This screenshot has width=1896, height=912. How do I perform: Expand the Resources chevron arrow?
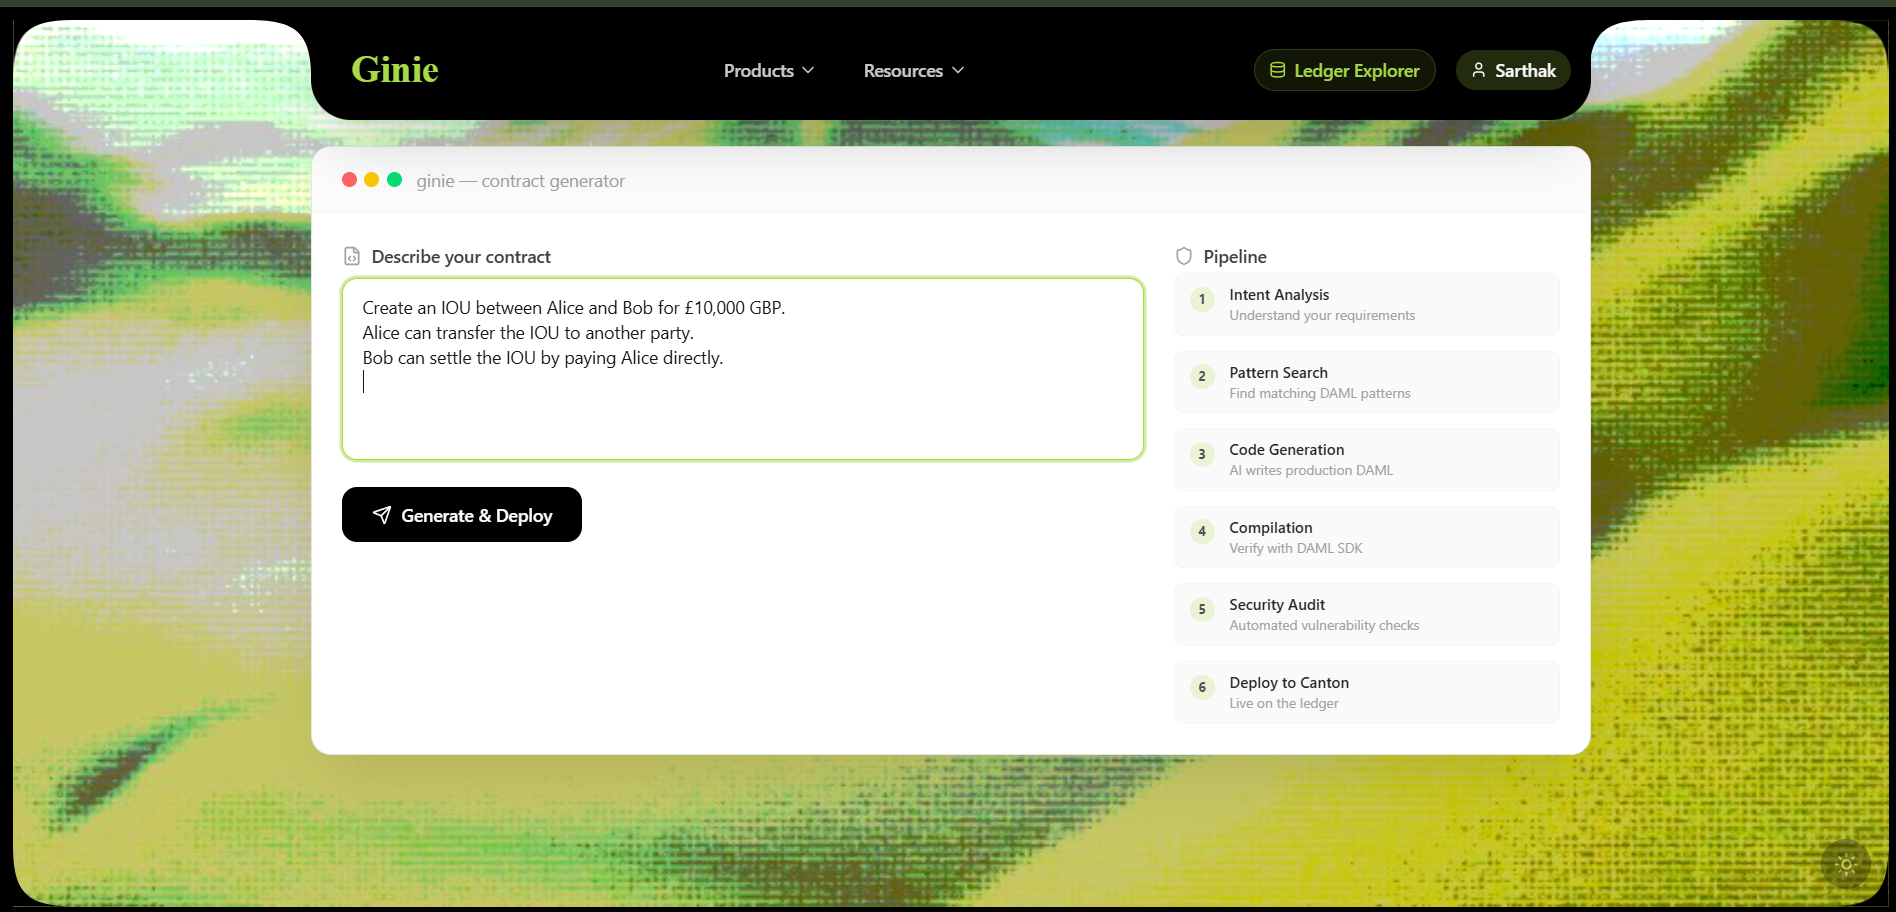click(x=958, y=70)
